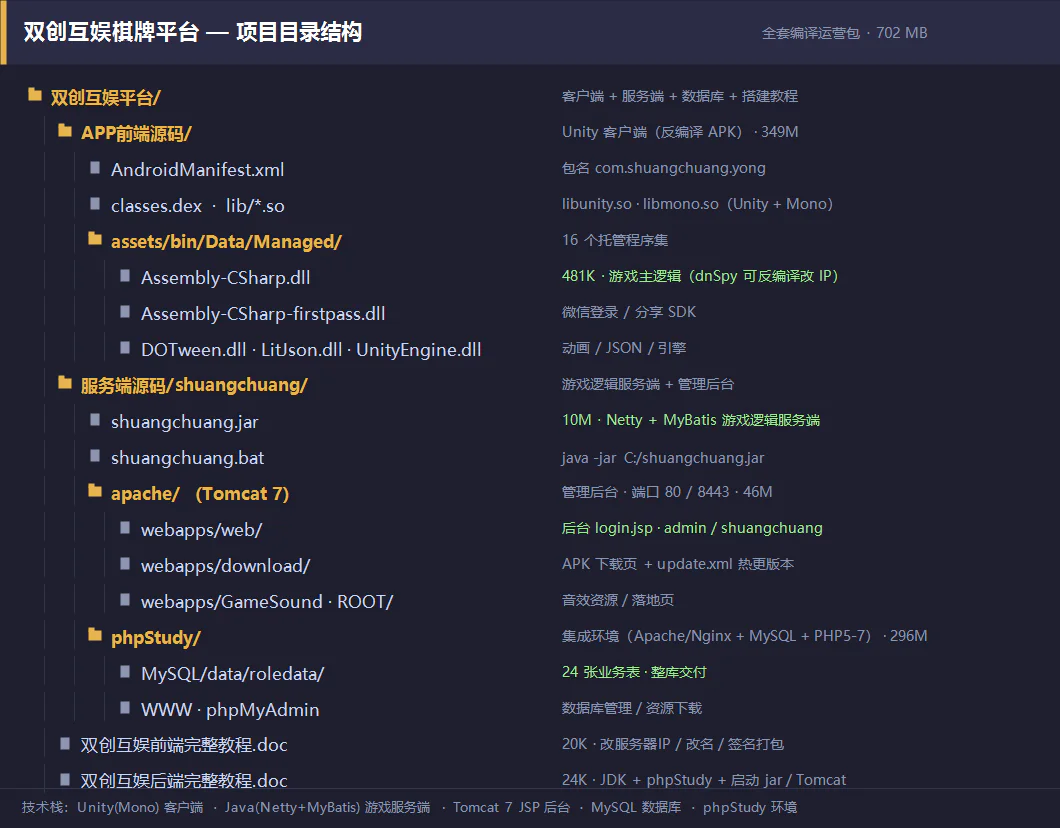This screenshot has width=1060, height=828.
Task: Select webapps/web/ entry name
Action: [x=201, y=530]
